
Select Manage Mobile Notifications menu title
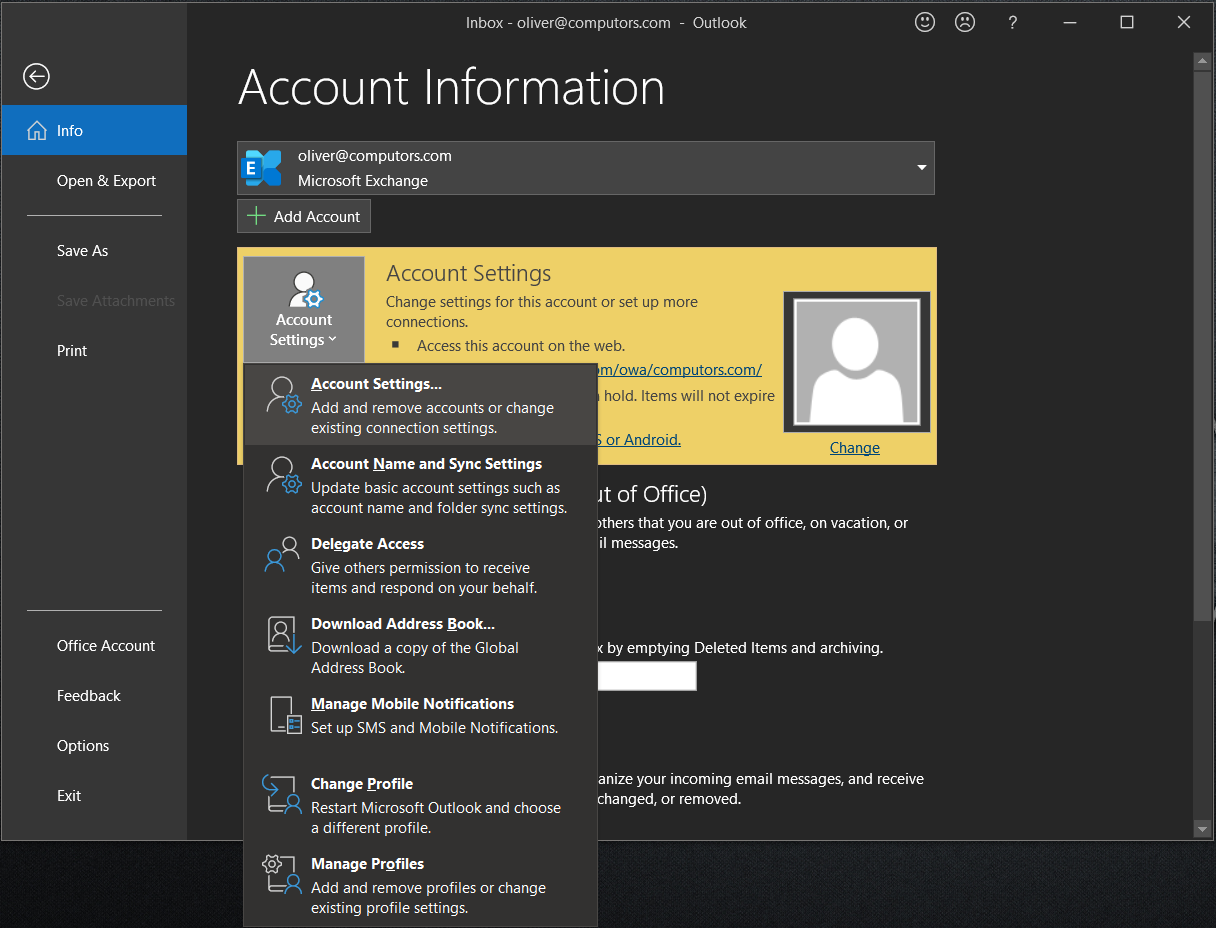pos(412,704)
